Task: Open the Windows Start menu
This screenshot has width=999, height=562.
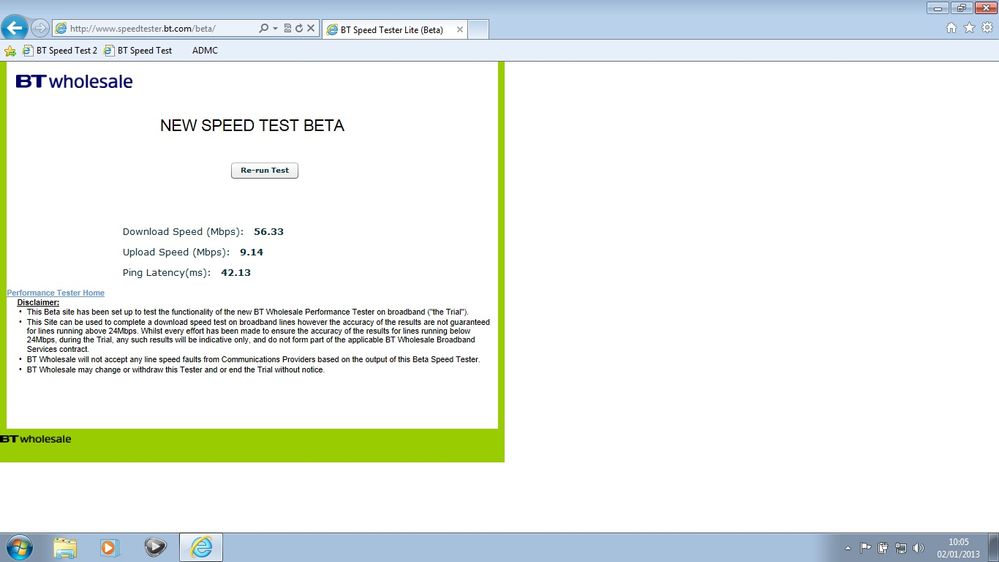Action: point(19,547)
